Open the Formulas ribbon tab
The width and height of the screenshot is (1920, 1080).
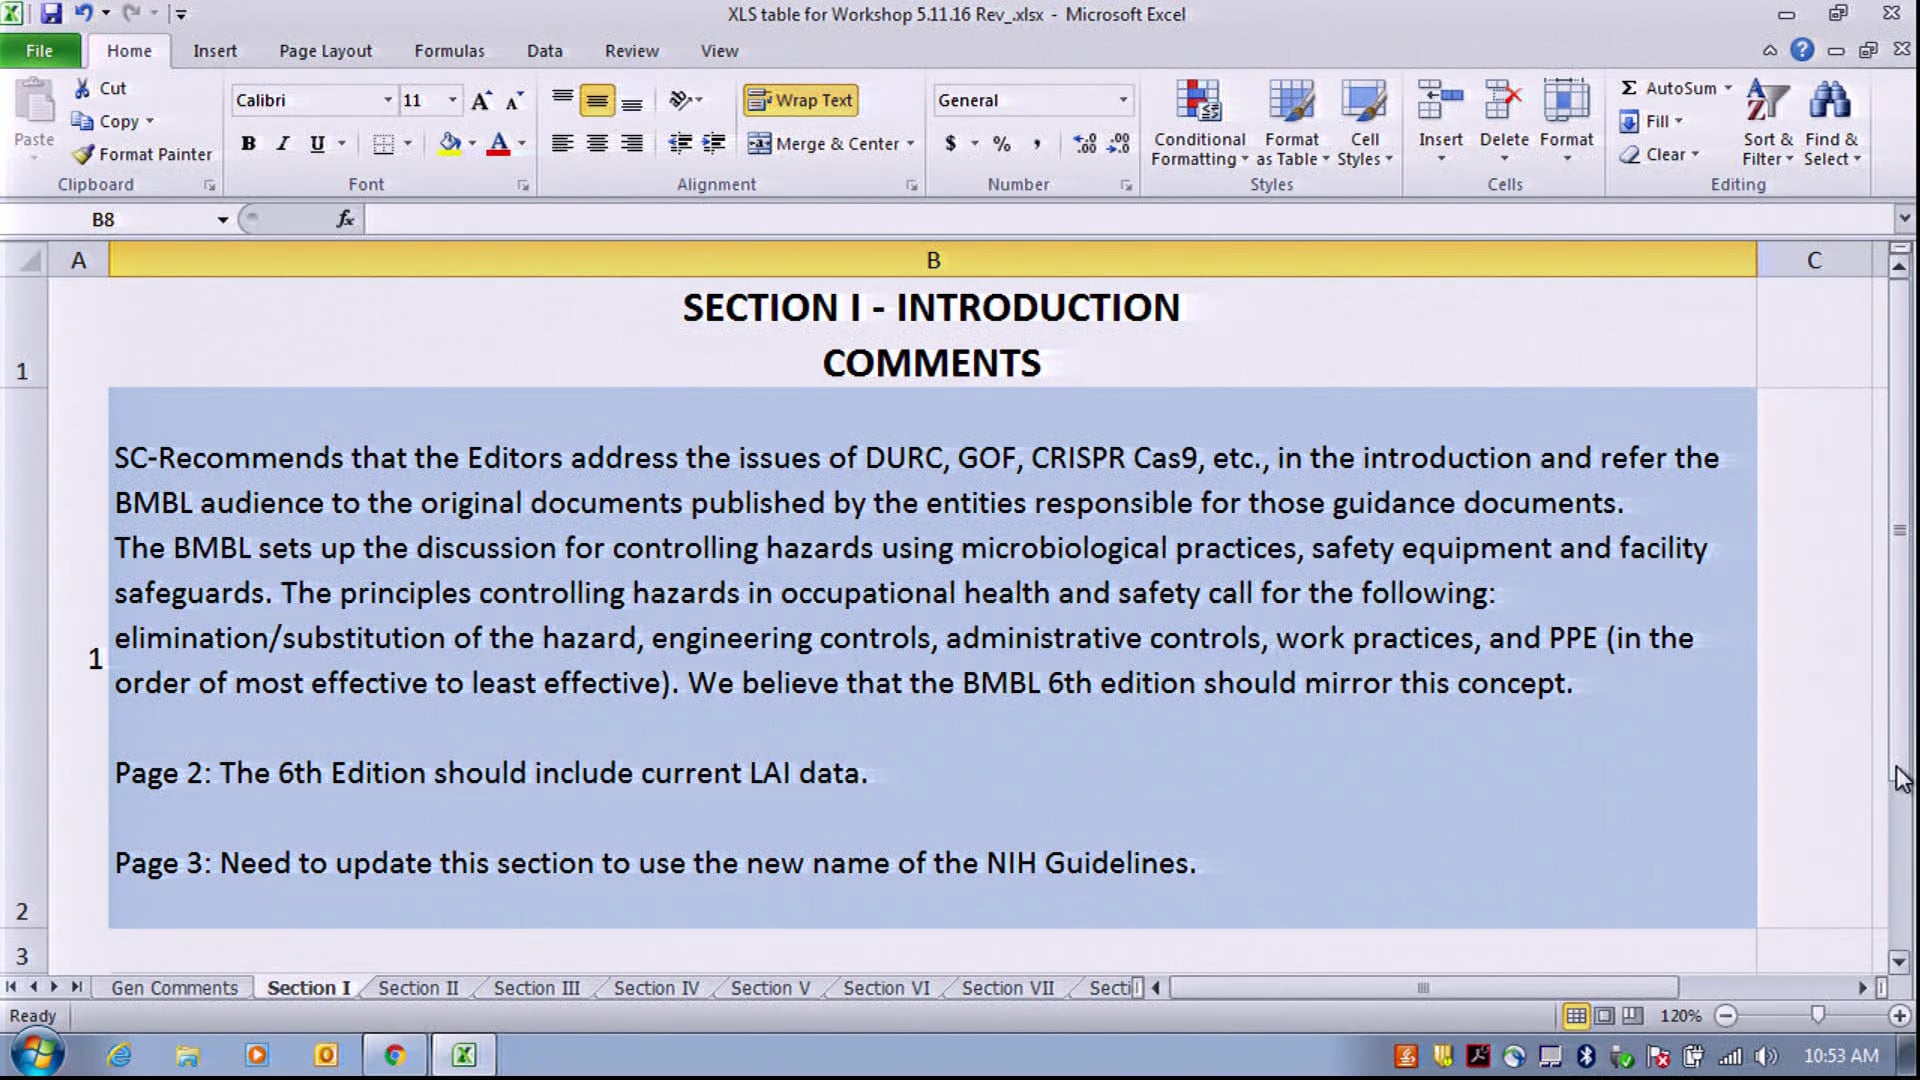click(x=449, y=51)
